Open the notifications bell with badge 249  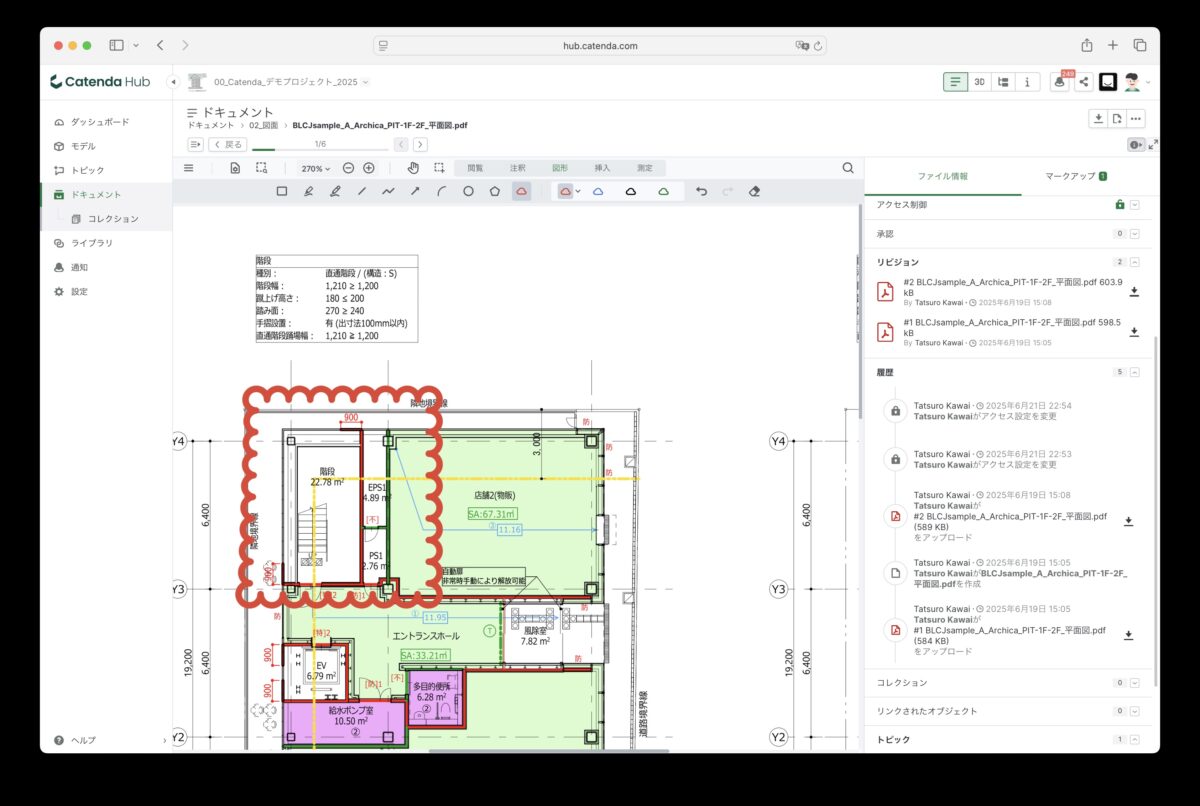tap(1060, 82)
